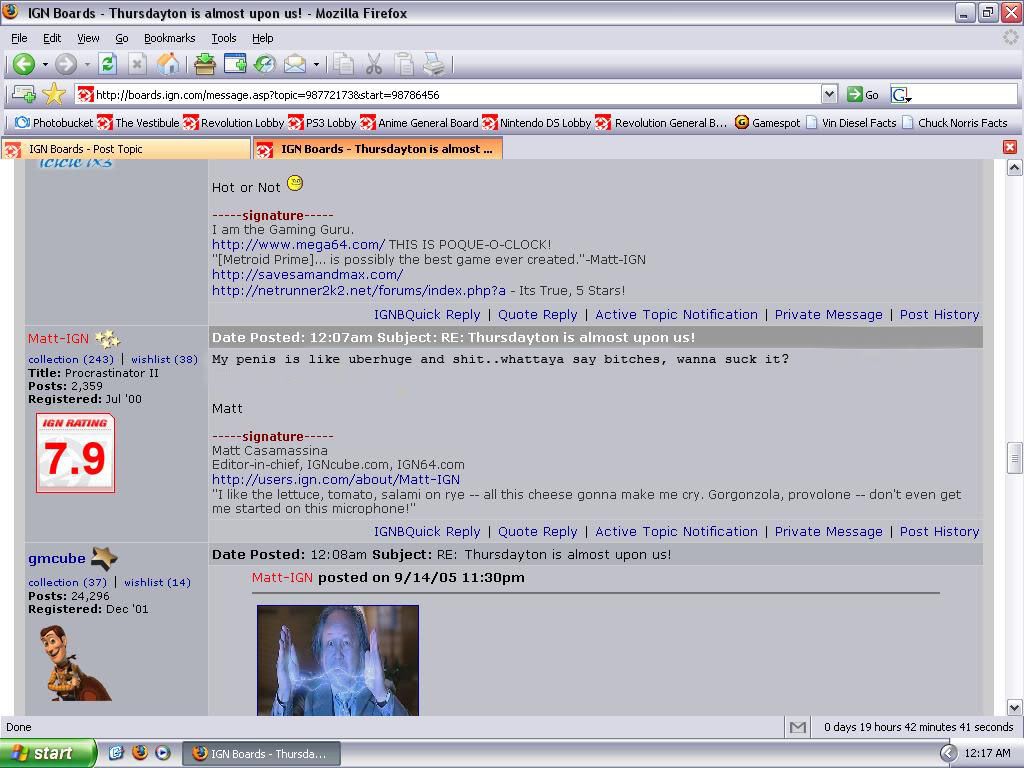Click Private Message under Matt-IGN's post

pos(828,532)
